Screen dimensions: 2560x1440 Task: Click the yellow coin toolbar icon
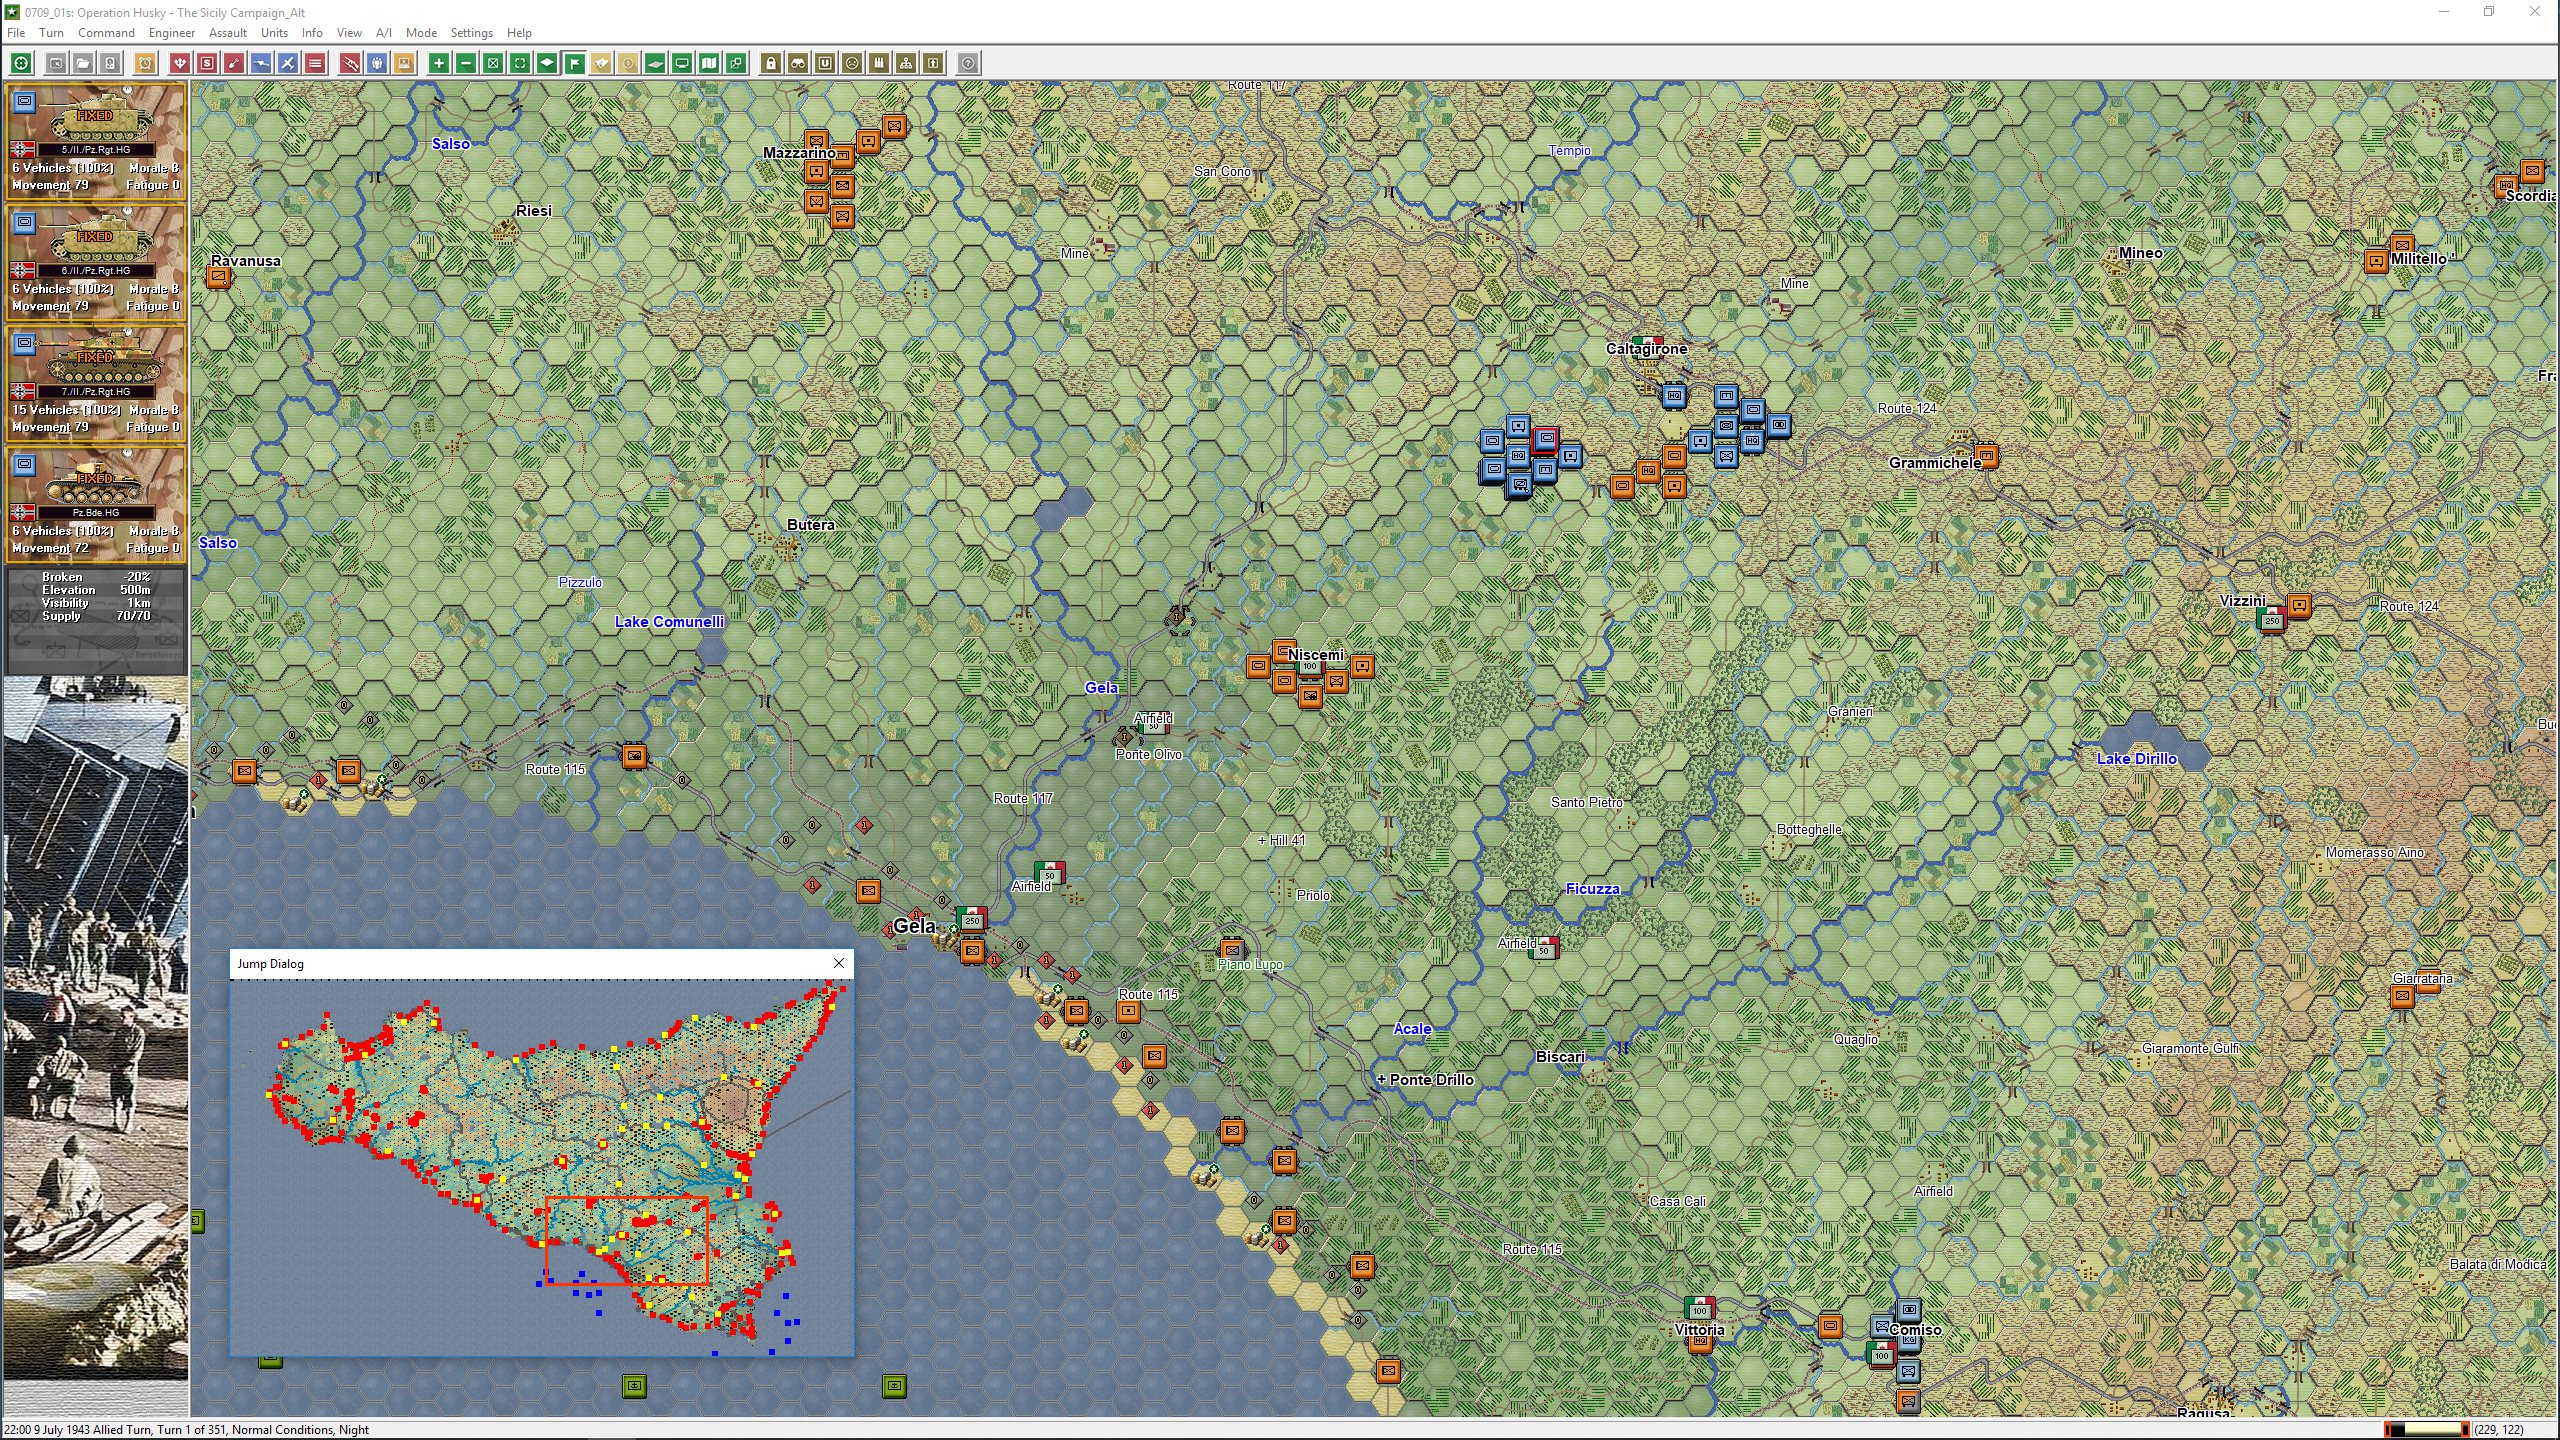click(628, 64)
